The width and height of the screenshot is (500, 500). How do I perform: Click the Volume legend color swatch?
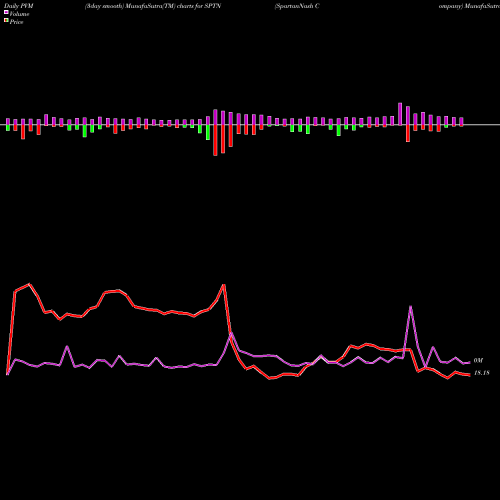point(6,12)
